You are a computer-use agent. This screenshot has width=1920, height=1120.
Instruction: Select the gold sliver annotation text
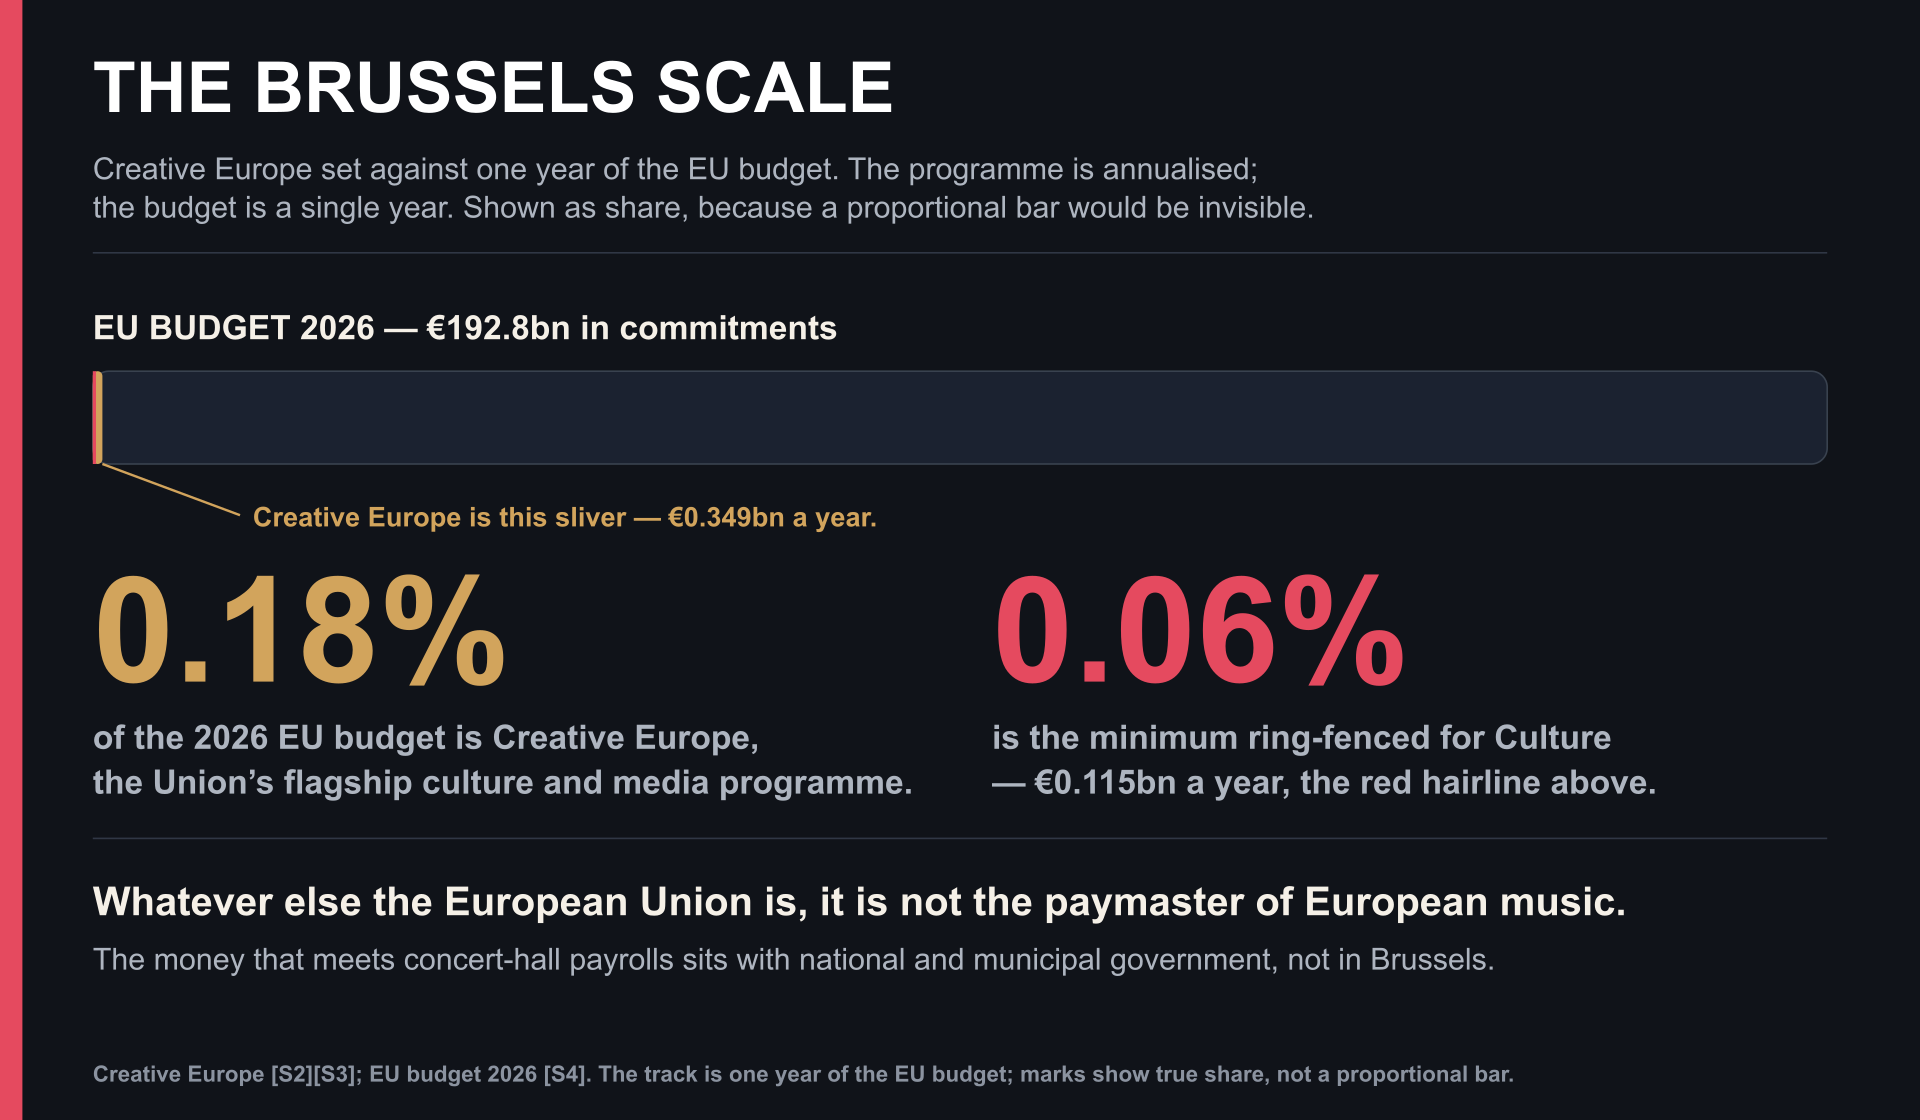[565, 517]
